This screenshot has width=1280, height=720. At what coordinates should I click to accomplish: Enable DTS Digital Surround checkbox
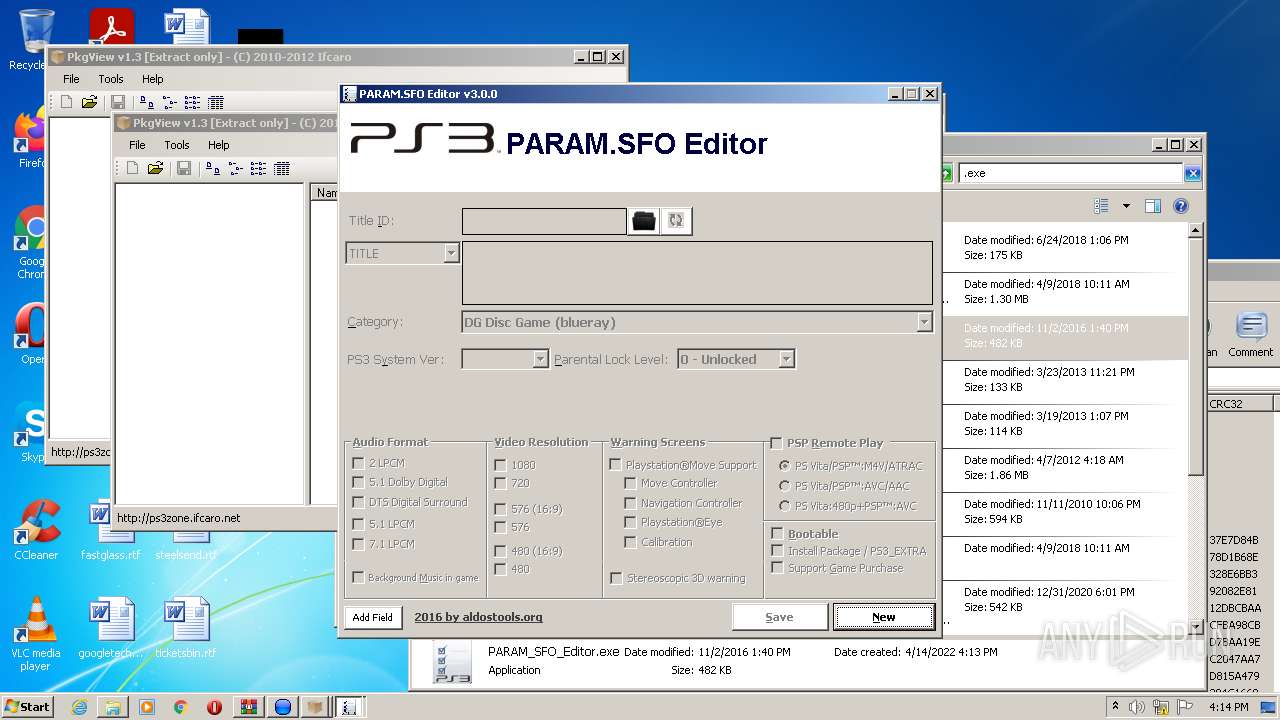(x=358, y=502)
